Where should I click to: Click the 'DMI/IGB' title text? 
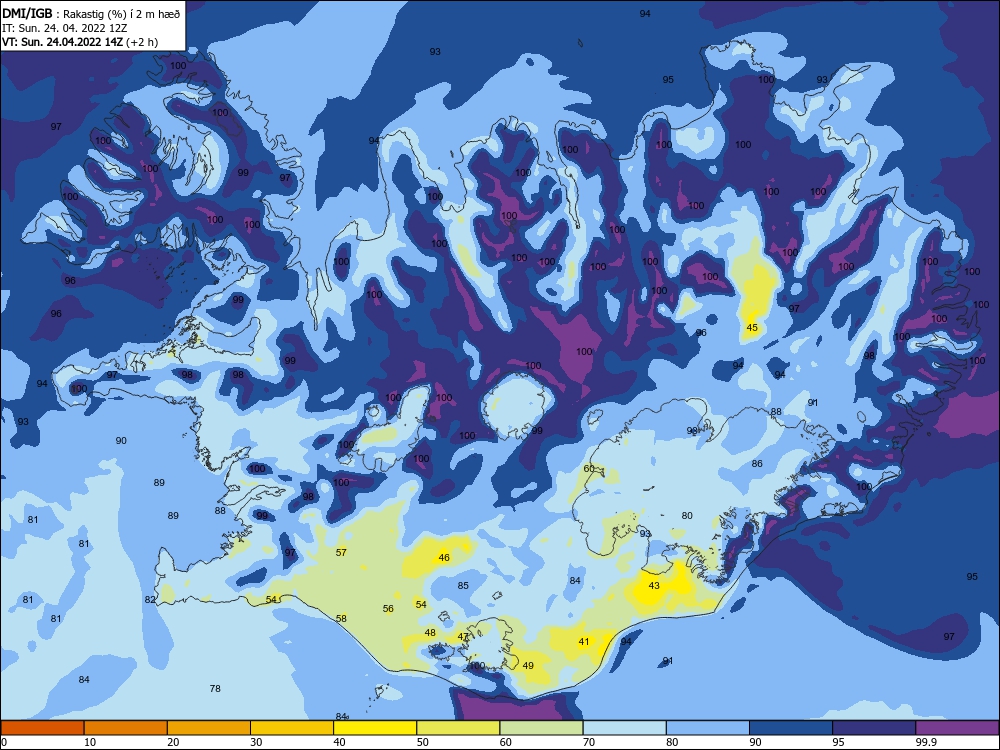27,13
